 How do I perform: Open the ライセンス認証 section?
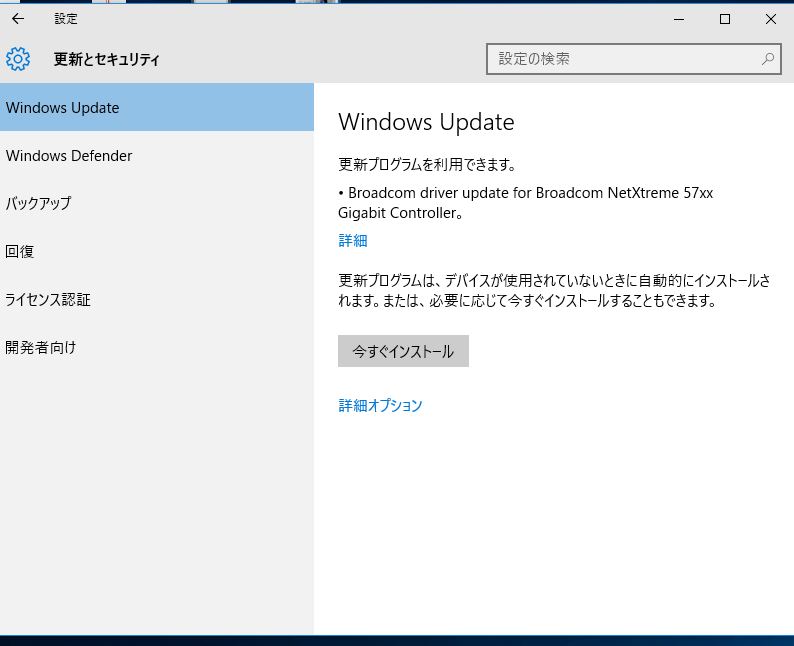(x=156, y=299)
